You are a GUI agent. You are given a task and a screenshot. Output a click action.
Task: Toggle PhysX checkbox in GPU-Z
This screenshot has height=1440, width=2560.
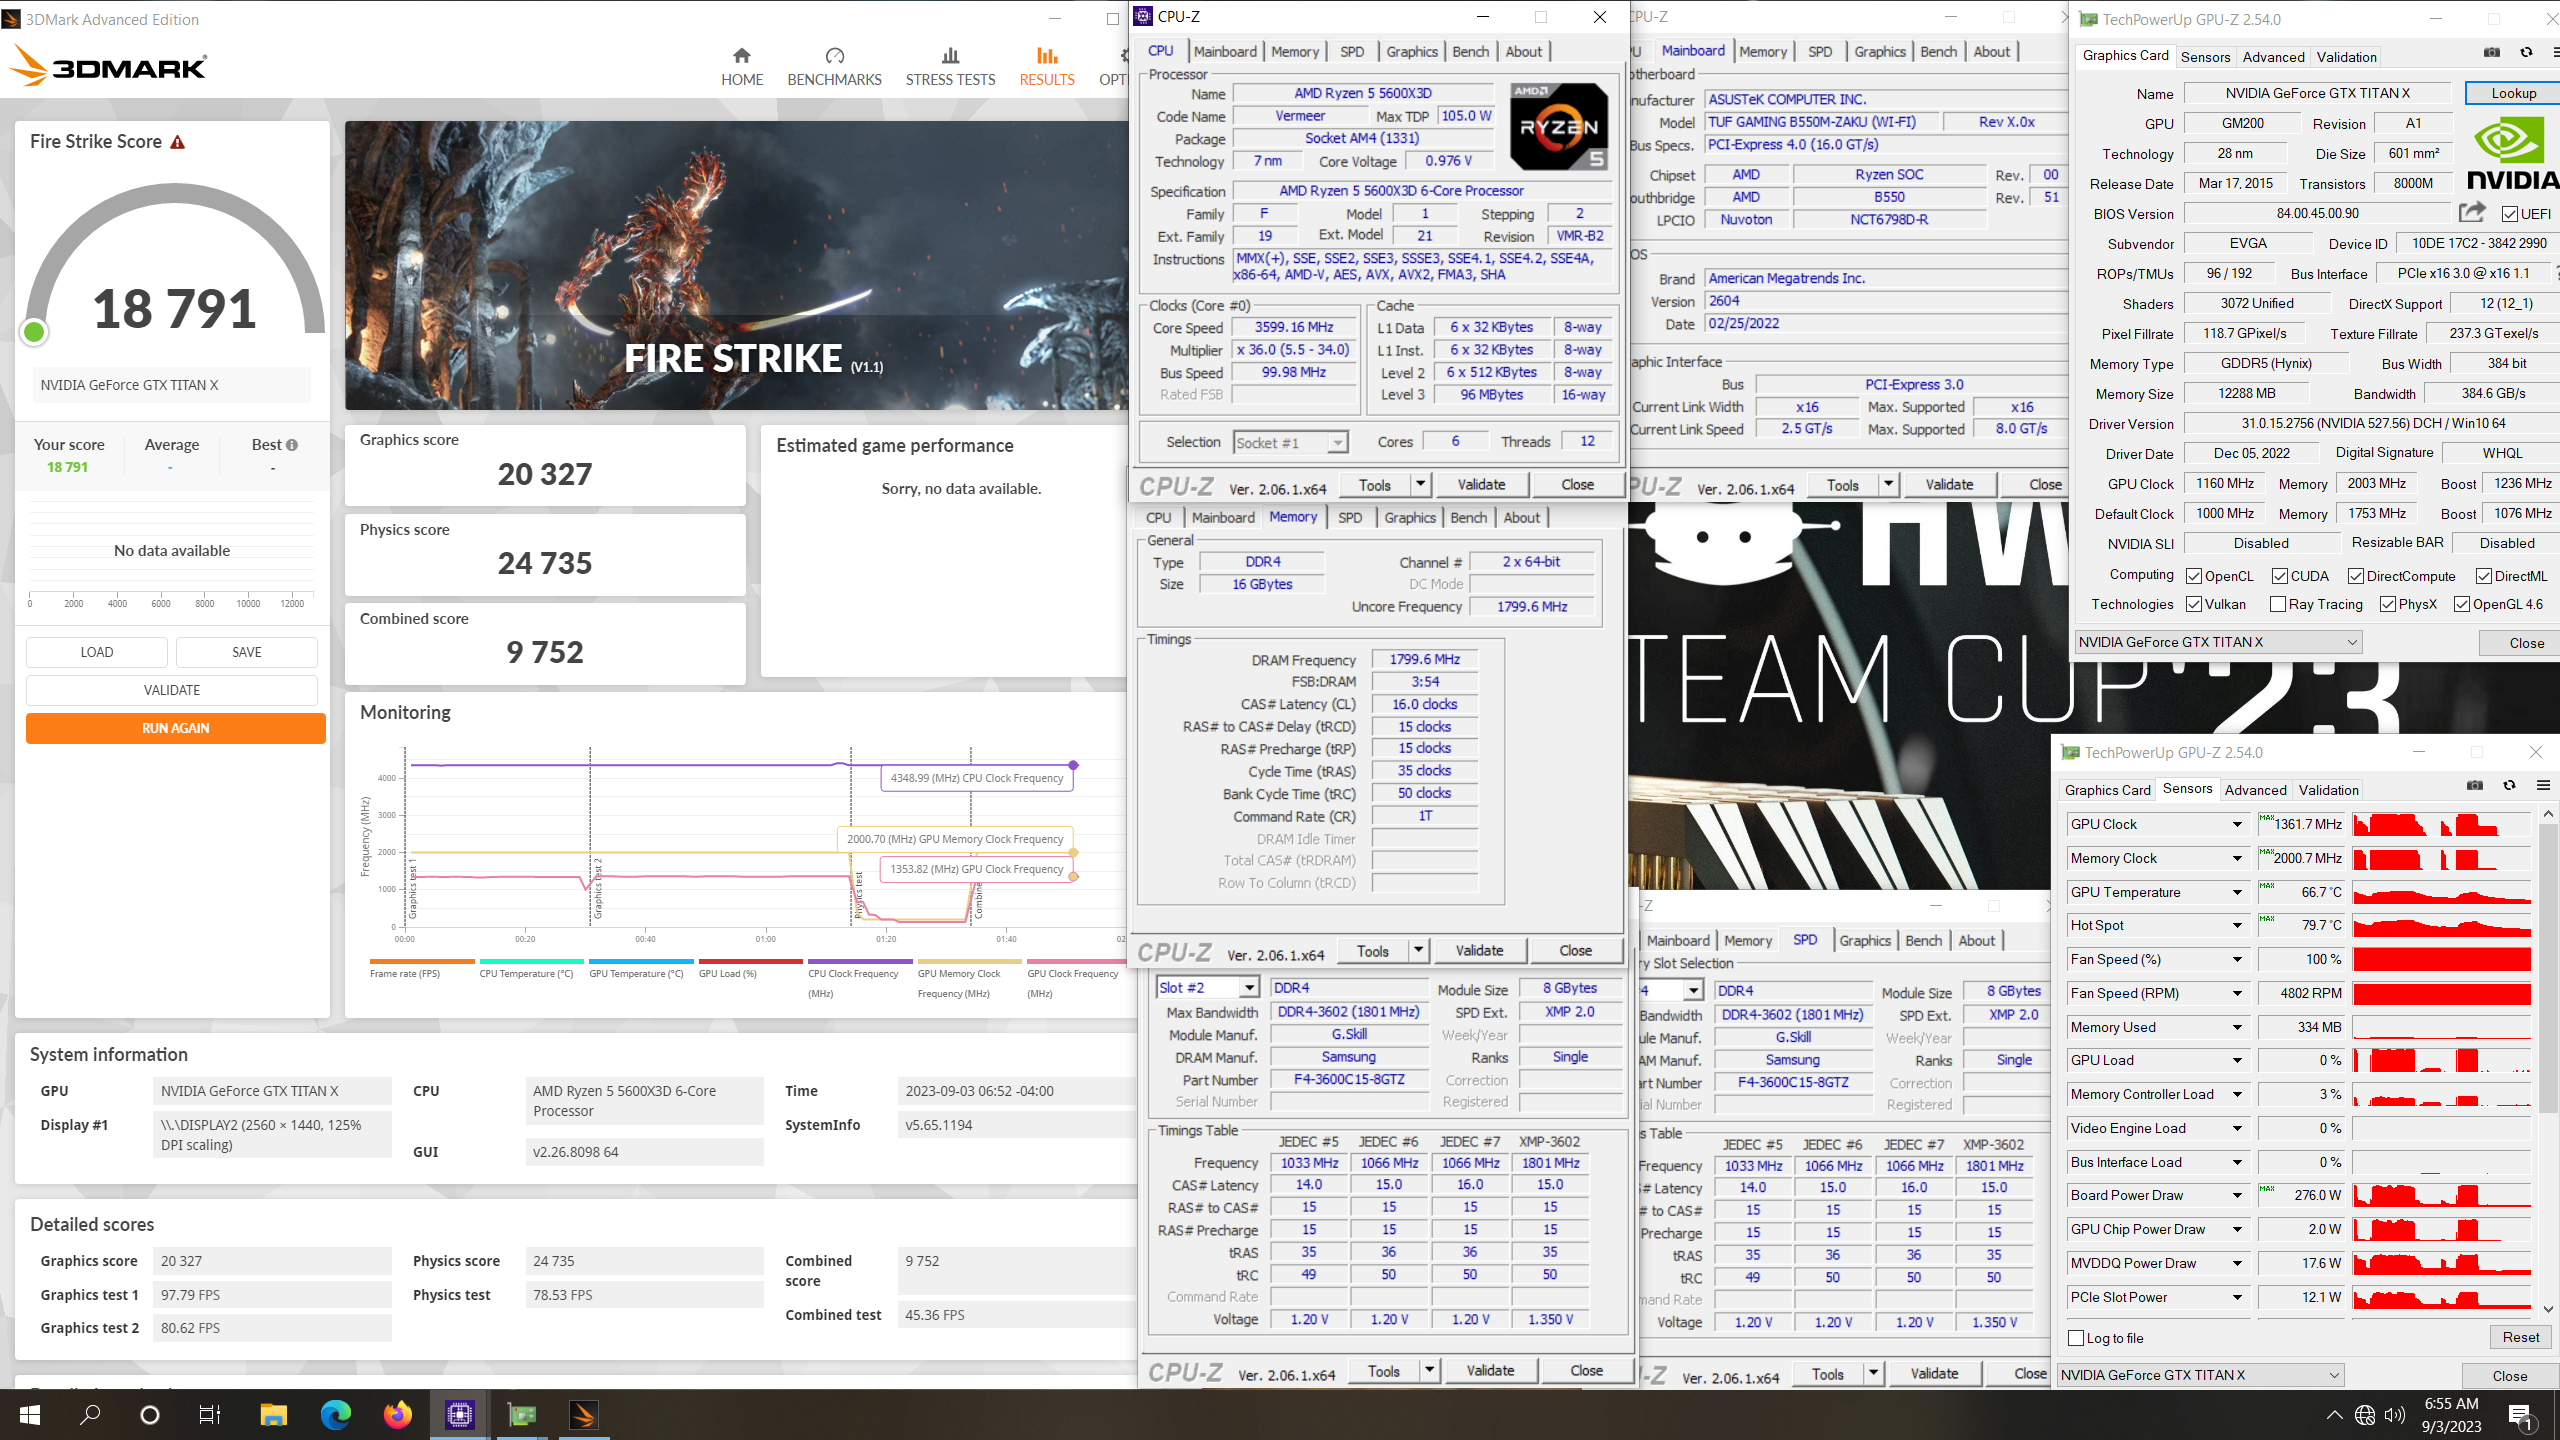click(2388, 604)
